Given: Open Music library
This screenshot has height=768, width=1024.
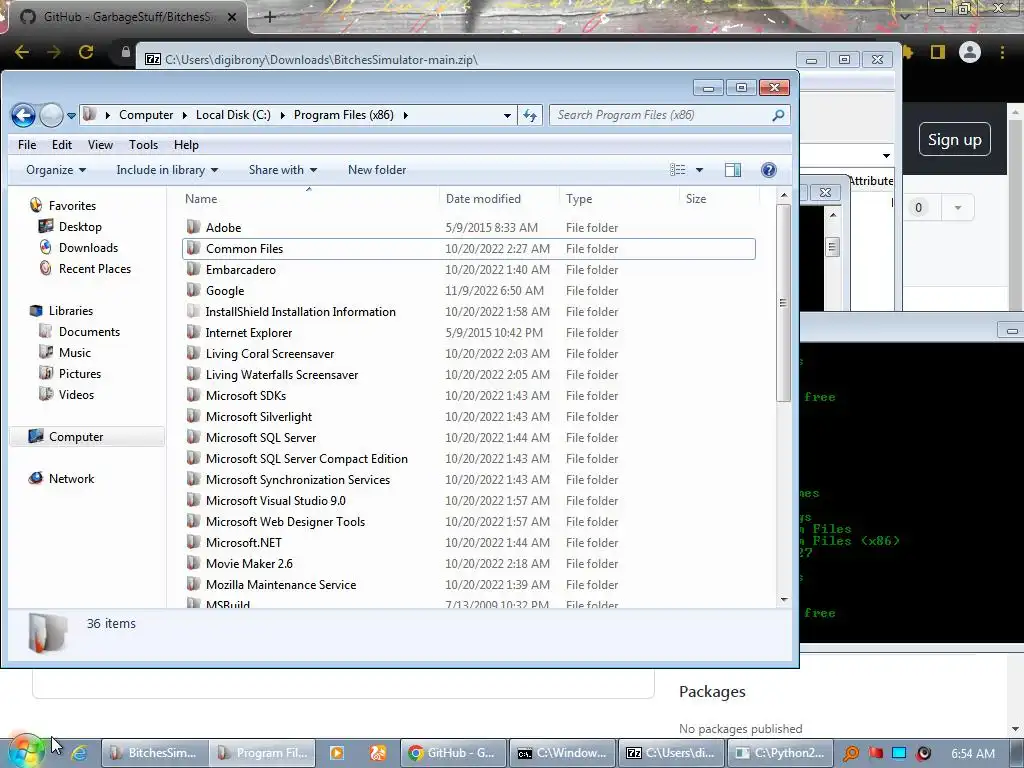Looking at the screenshot, I should 74,353.
